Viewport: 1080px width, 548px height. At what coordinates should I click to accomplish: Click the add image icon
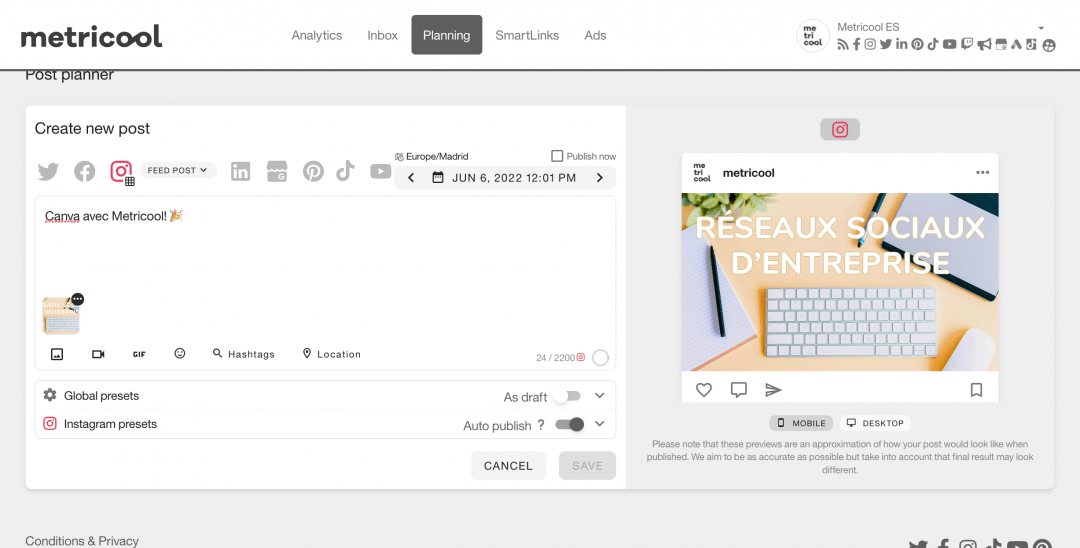[57, 354]
